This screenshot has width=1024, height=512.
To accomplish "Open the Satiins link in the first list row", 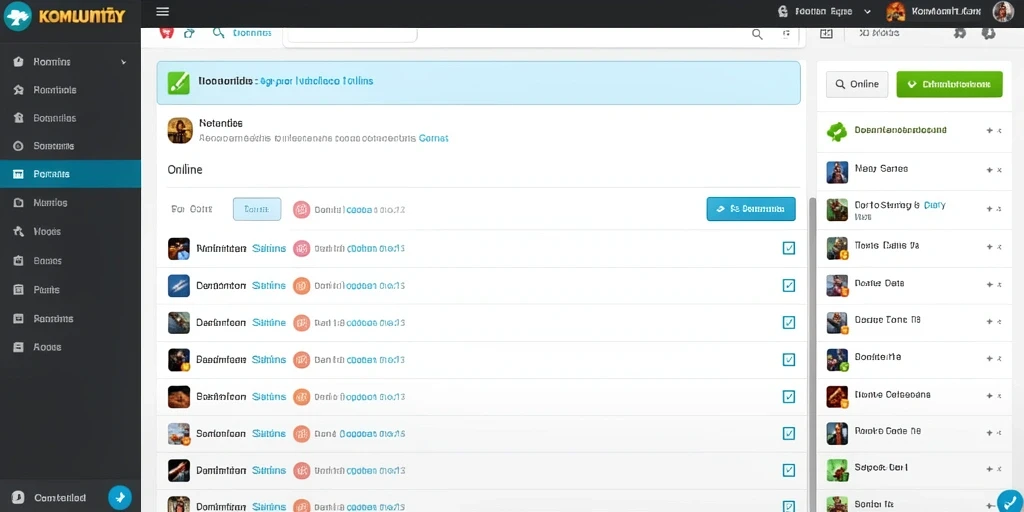I will coord(268,248).
